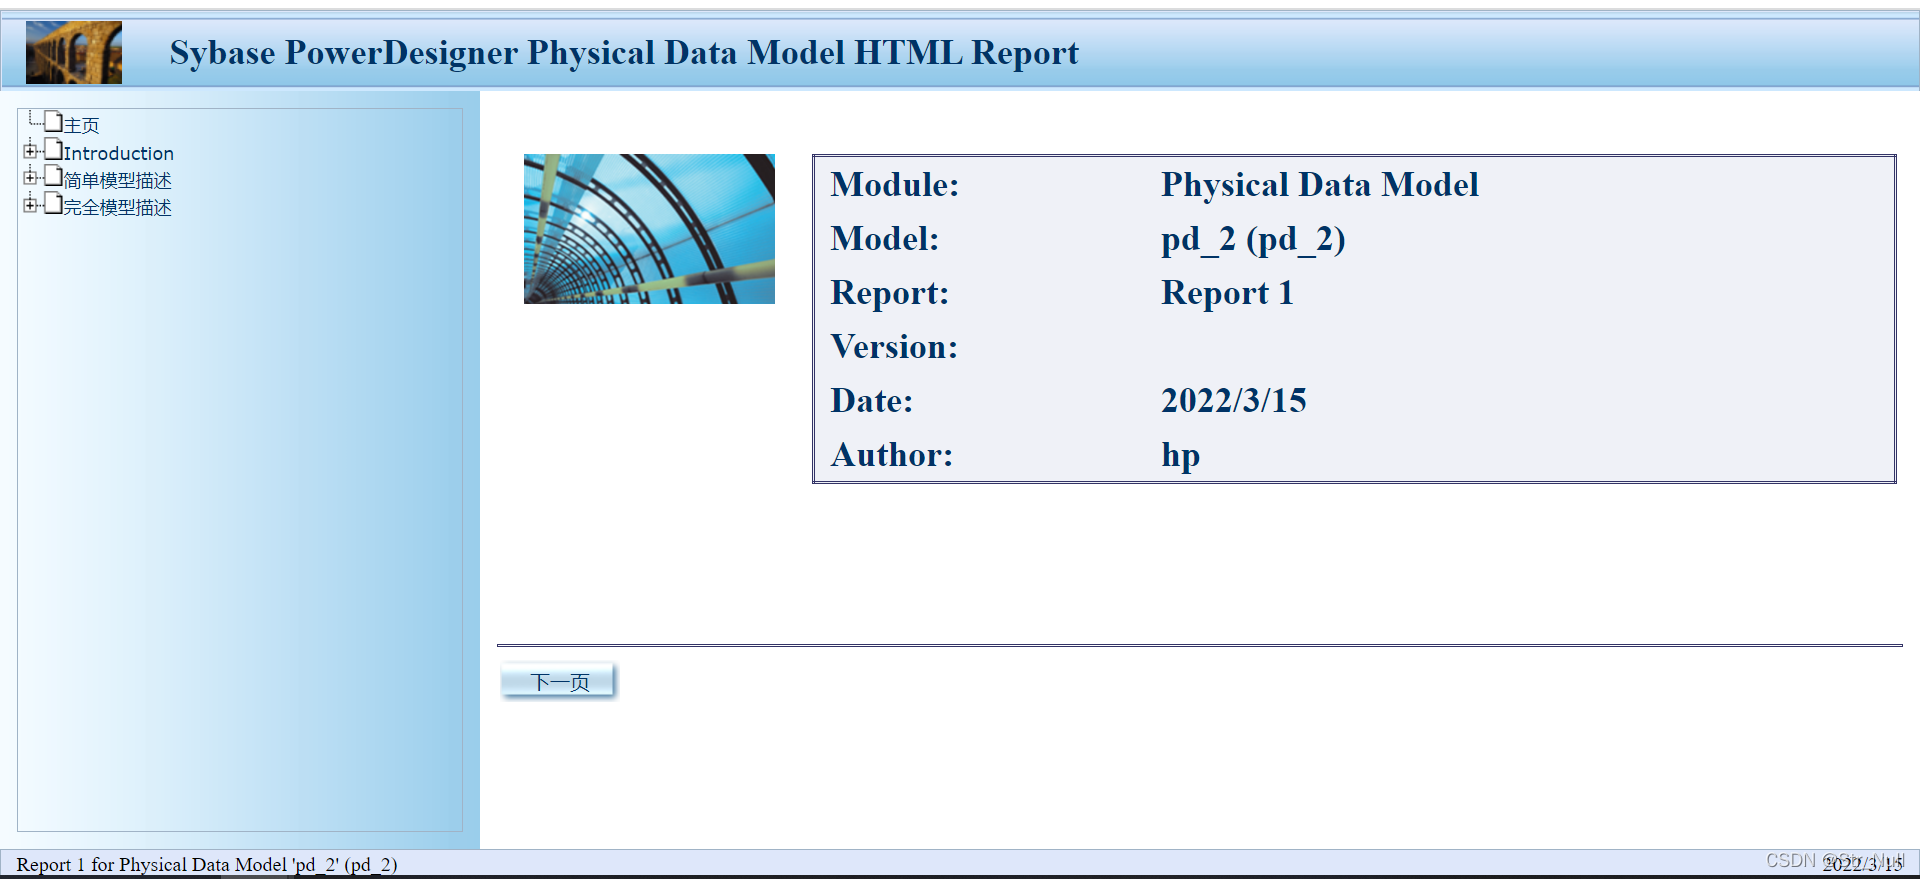Click the 'Author:' label
Screen dimensions: 1920x879
click(892, 455)
